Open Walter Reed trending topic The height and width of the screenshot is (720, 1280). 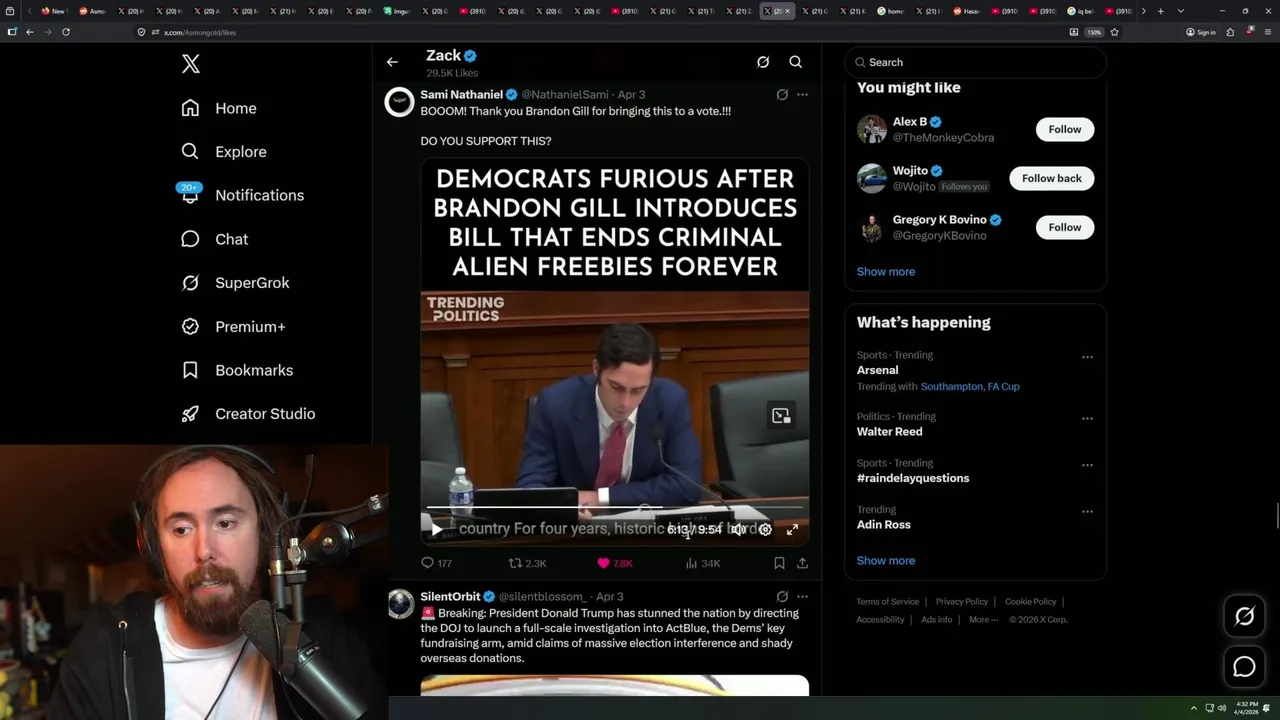(889, 432)
